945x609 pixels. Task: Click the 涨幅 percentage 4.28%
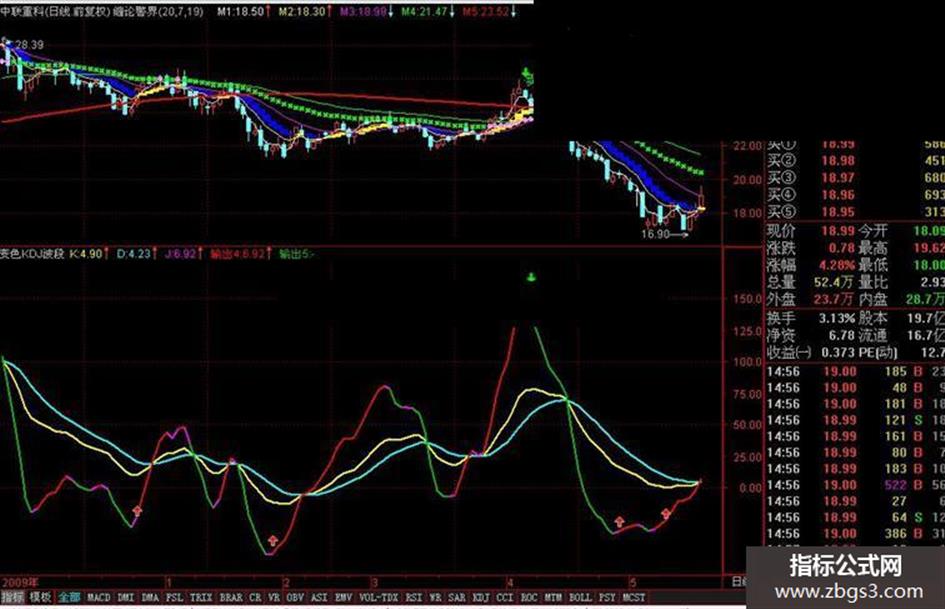click(837, 265)
